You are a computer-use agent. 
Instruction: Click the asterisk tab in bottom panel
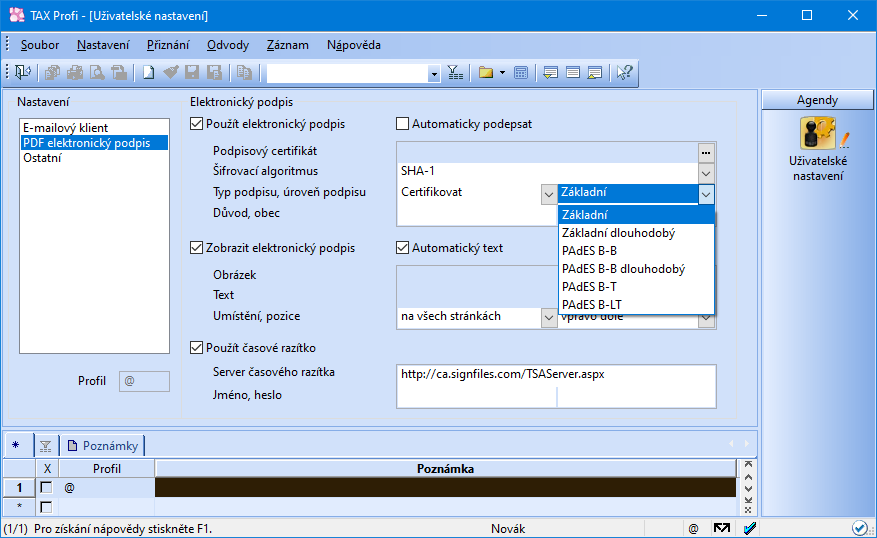16,445
